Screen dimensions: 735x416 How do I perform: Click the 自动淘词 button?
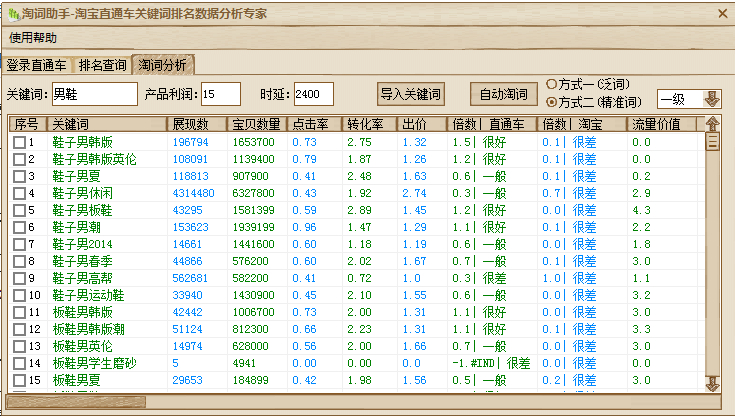pyautogui.click(x=503, y=94)
